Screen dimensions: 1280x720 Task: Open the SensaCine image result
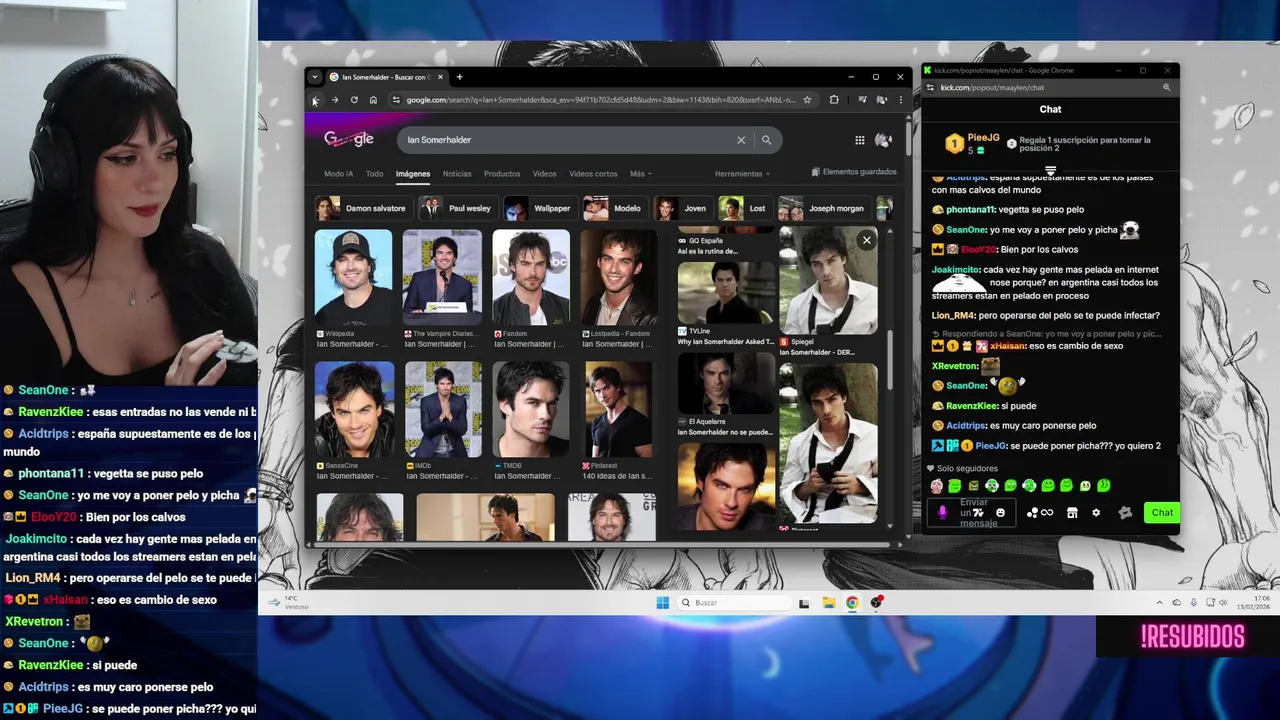point(353,409)
